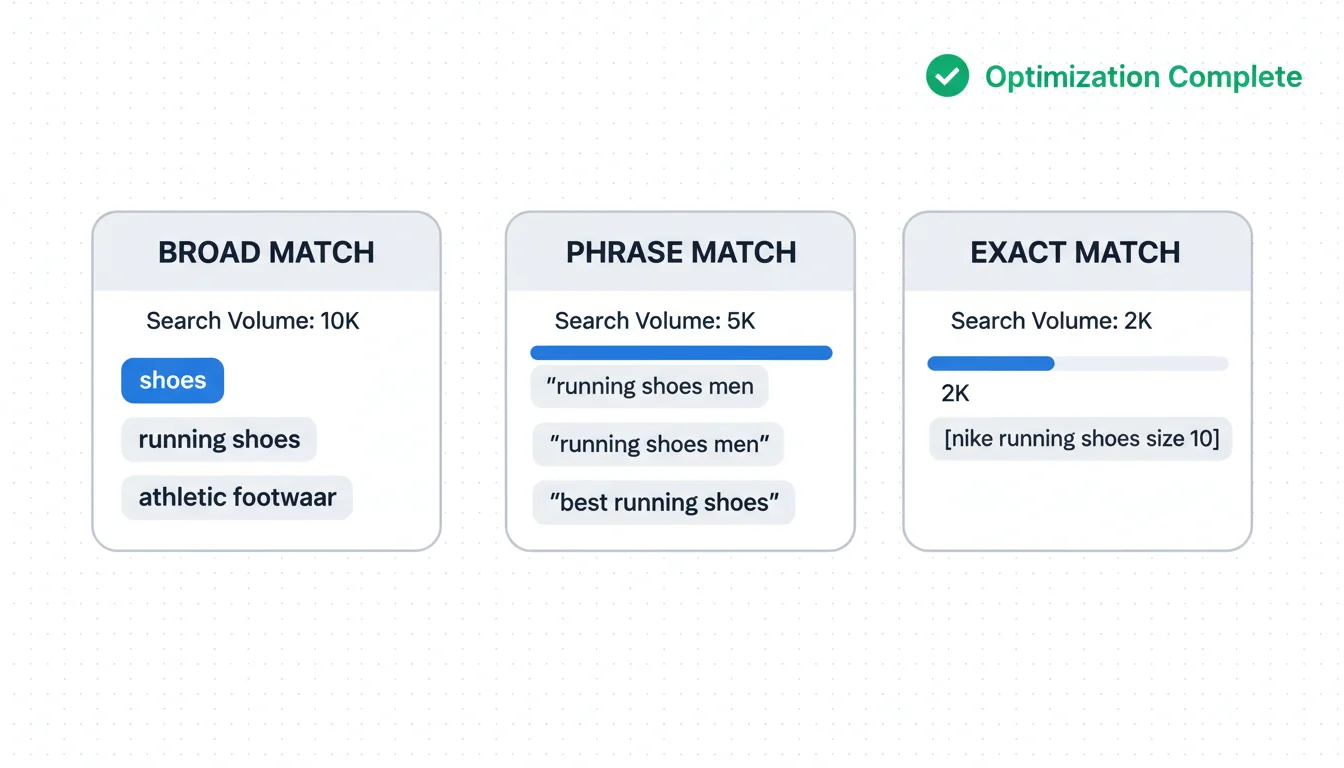Pick the athletic footwaar keyword chip
Screen dimensions: 1344x768
(237, 498)
